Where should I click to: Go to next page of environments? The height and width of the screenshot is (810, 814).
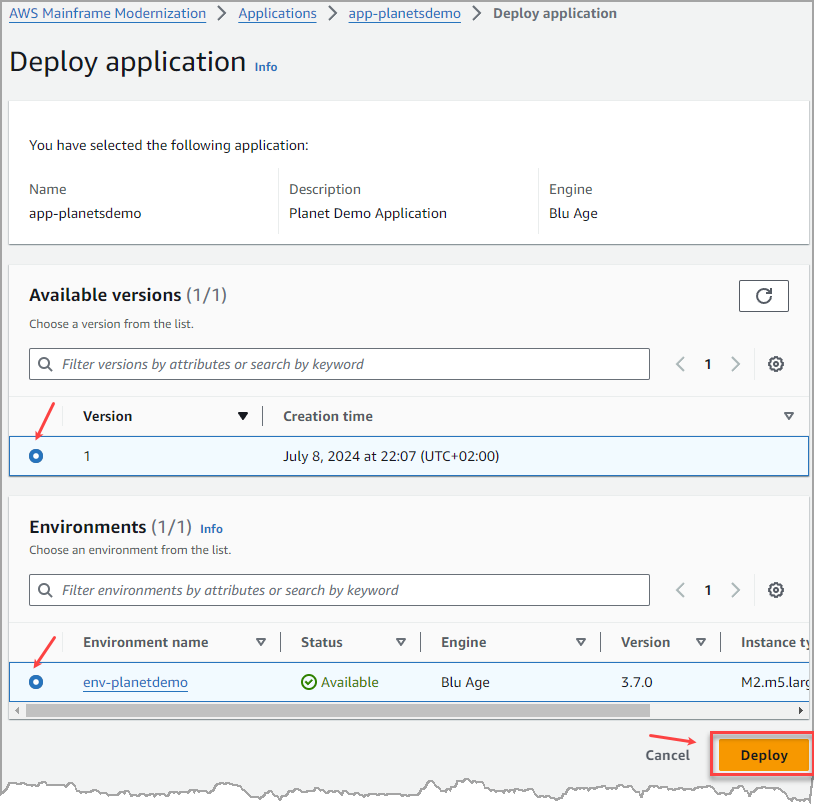(x=736, y=590)
